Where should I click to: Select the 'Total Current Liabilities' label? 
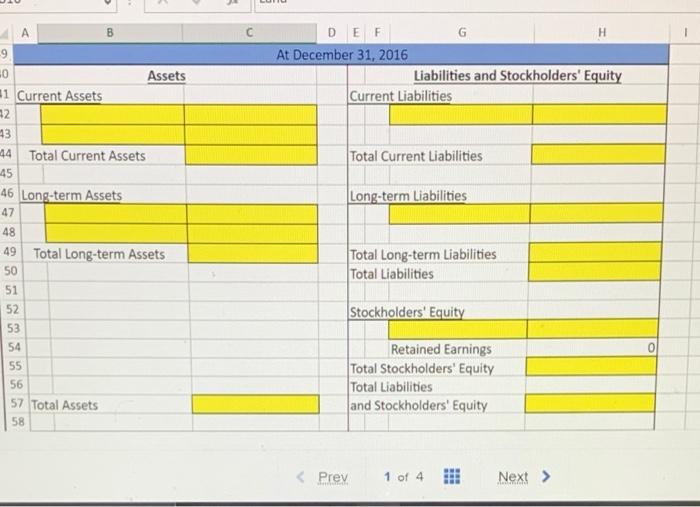[x=416, y=156]
